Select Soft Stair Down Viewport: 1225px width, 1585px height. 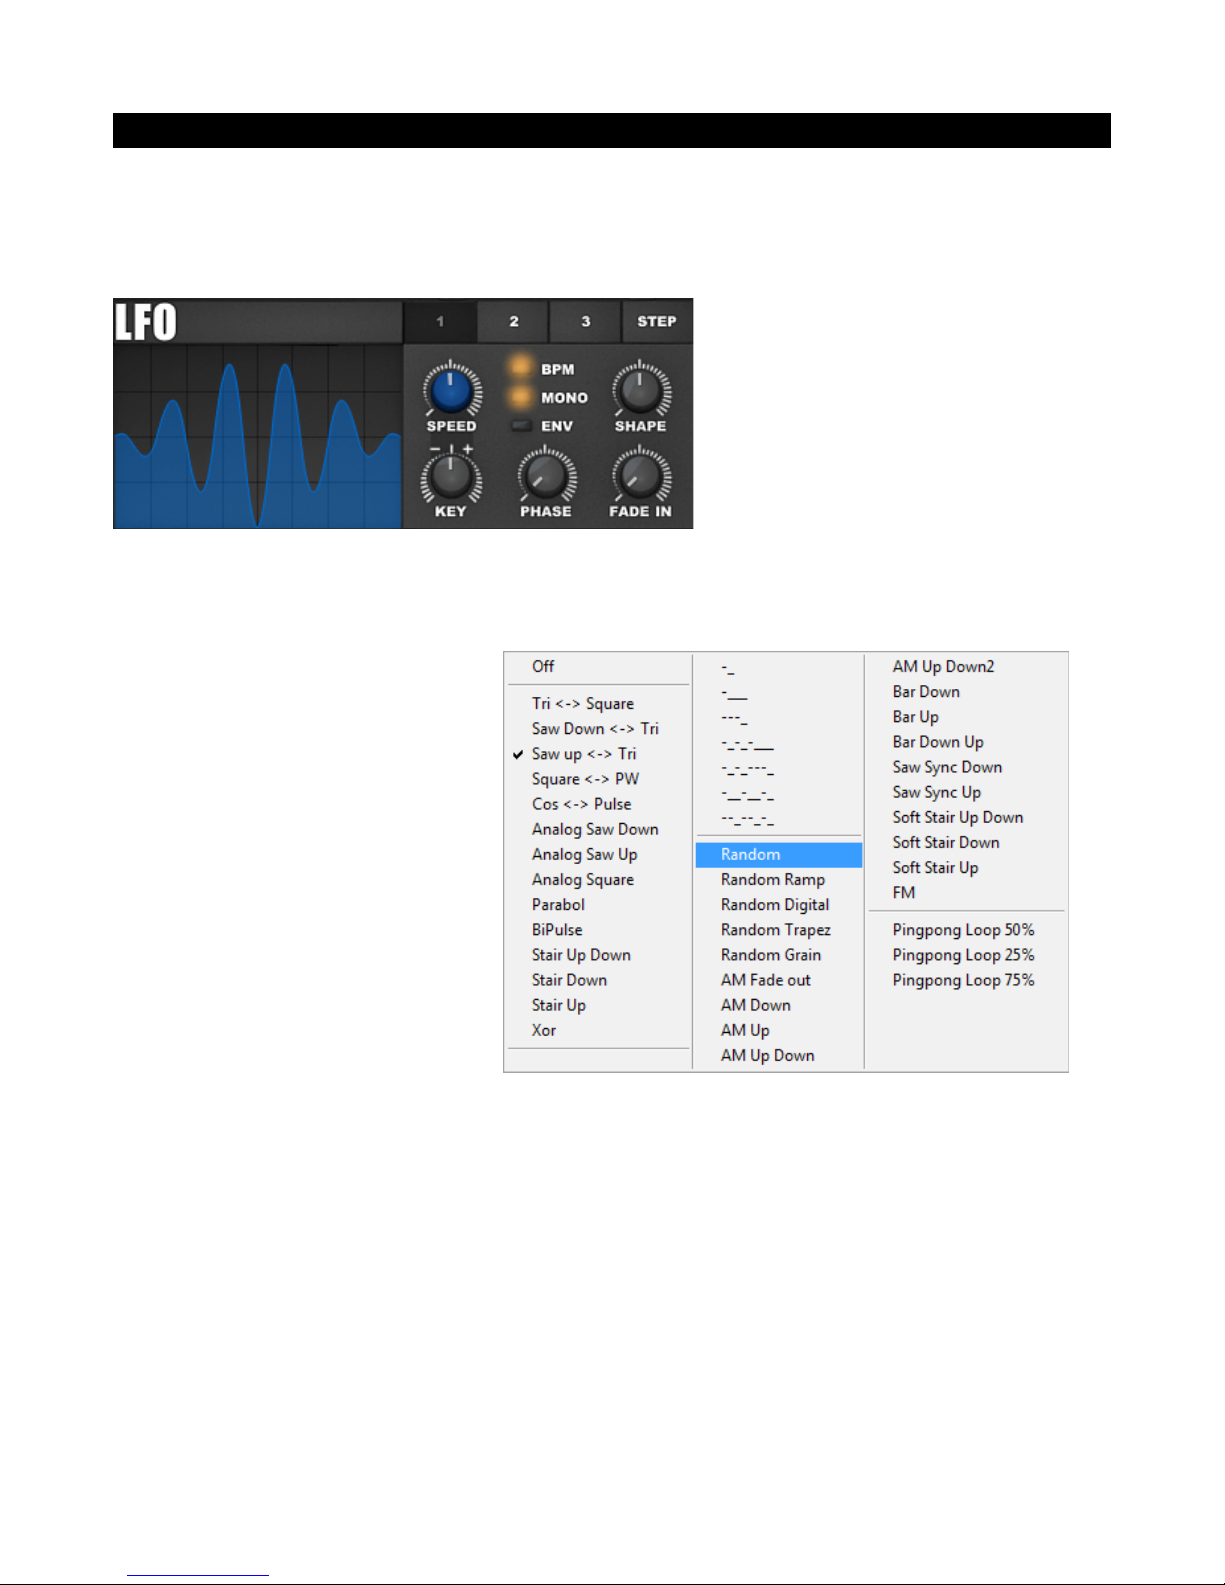[946, 842]
